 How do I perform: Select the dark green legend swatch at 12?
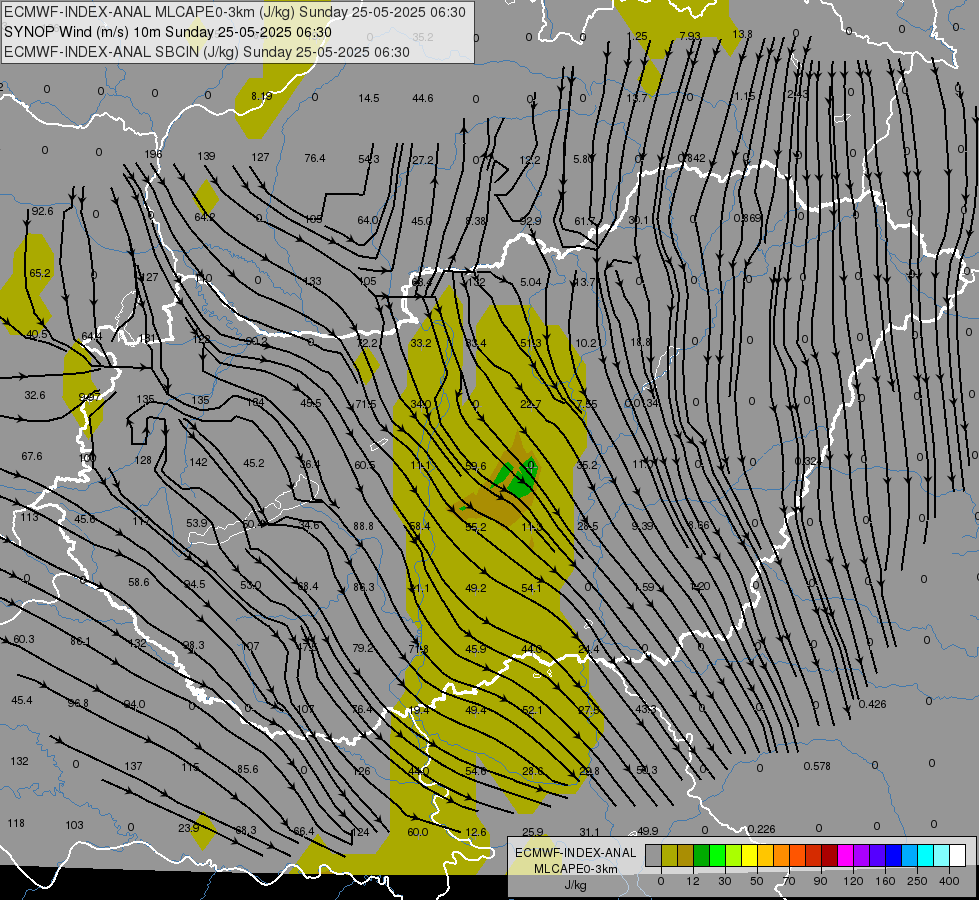pos(702,855)
